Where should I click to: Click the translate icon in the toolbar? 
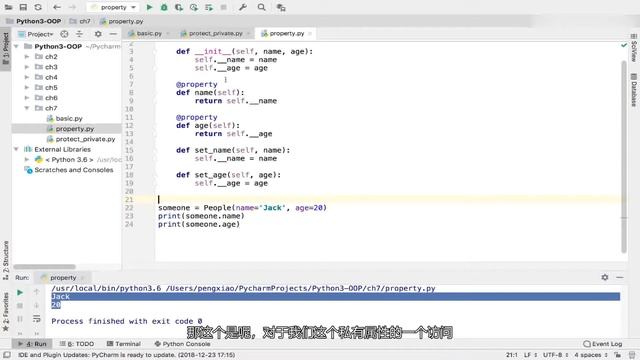point(281,7)
